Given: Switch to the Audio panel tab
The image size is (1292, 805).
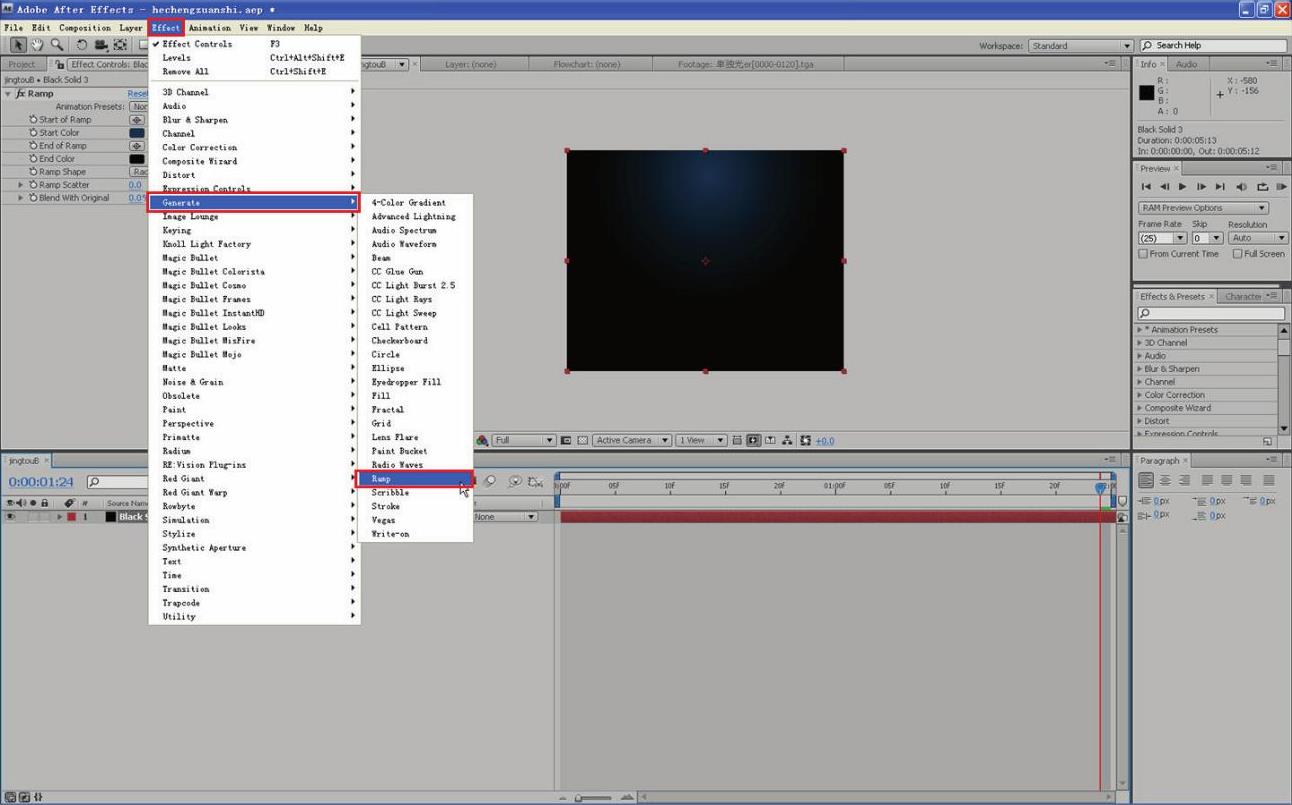Looking at the screenshot, I should pos(1185,64).
